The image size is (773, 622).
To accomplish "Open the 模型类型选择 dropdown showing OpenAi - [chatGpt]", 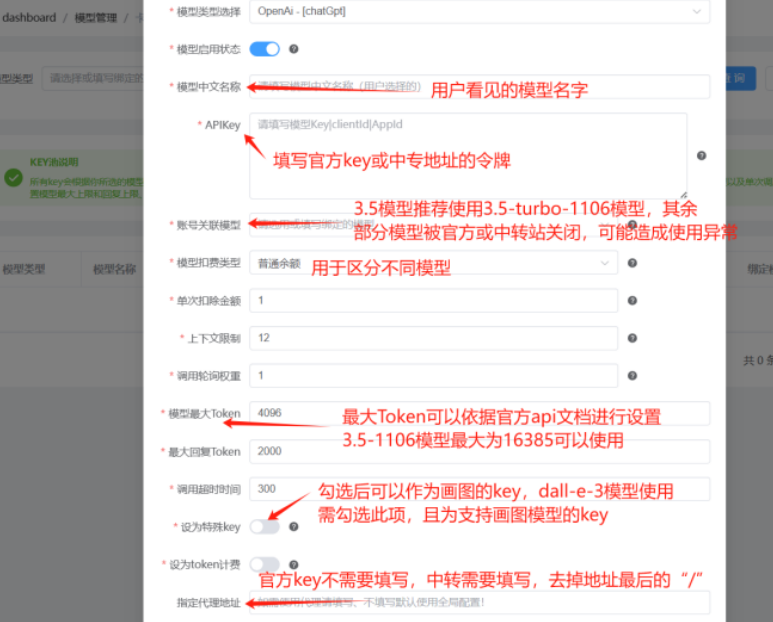I will (479, 11).
